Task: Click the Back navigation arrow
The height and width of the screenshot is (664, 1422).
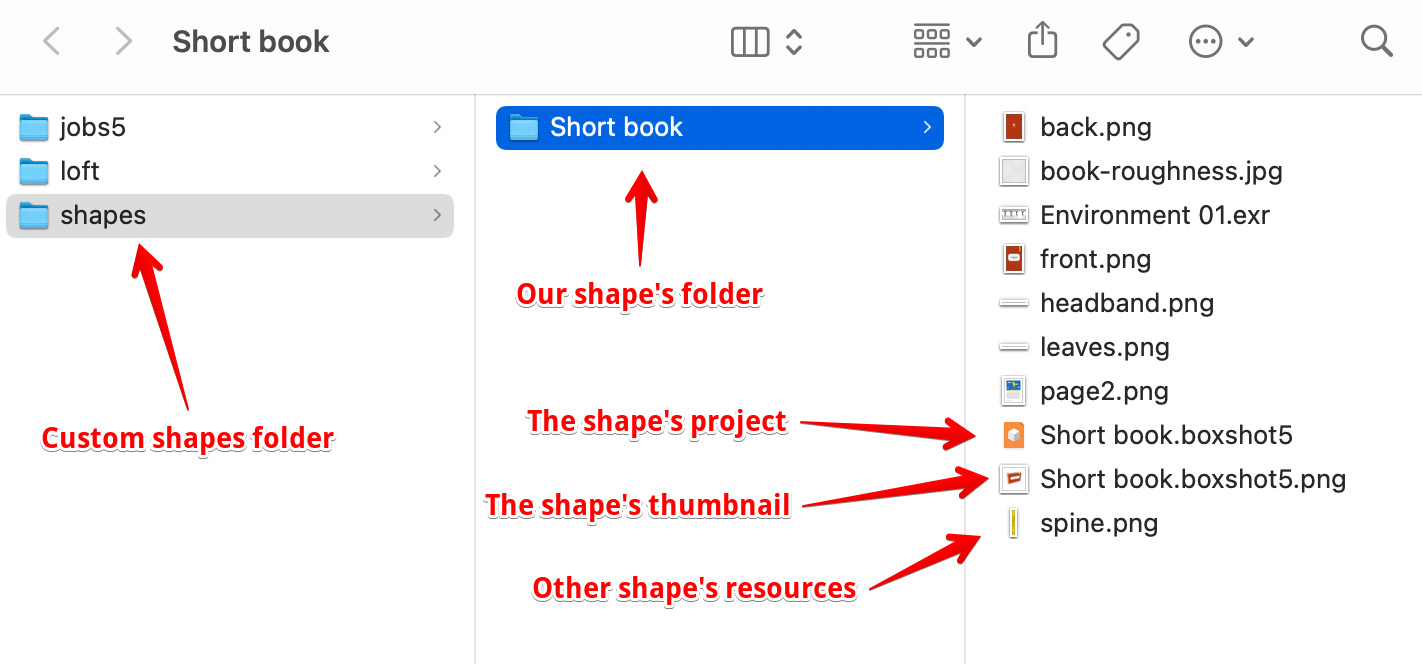Action: pos(52,42)
